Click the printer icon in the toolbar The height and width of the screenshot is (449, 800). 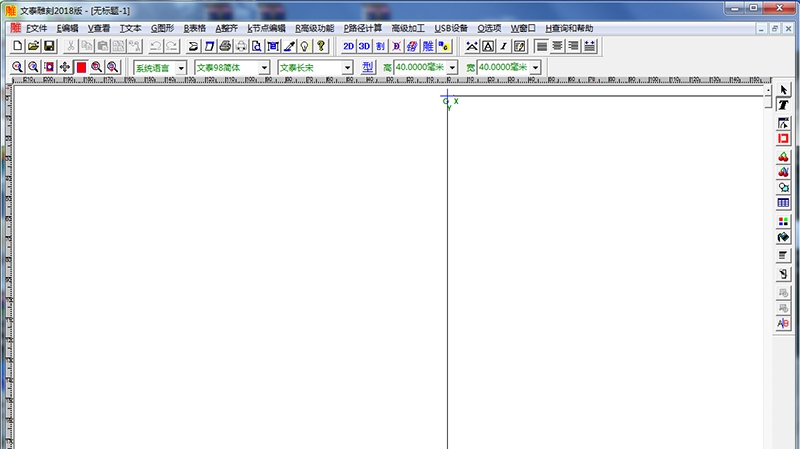[226, 46]
